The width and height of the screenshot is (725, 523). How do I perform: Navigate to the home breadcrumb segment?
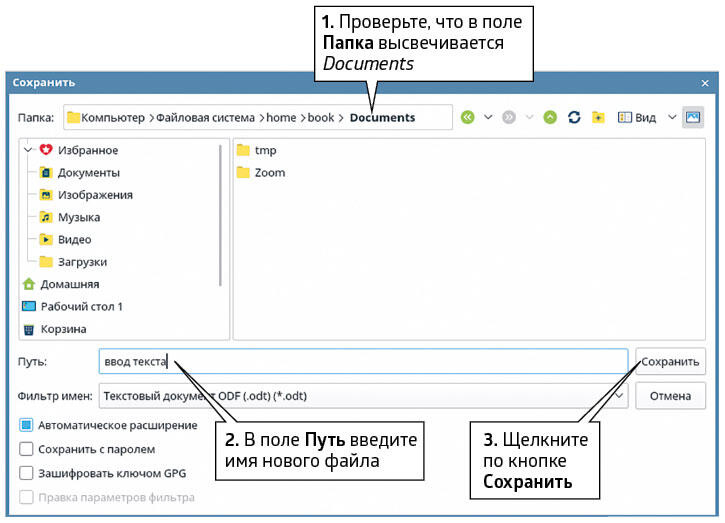[x=281, y=117]
